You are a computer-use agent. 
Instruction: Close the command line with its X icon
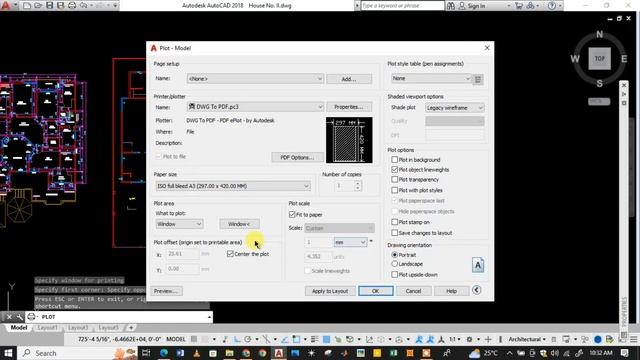(x=9, y=317)
